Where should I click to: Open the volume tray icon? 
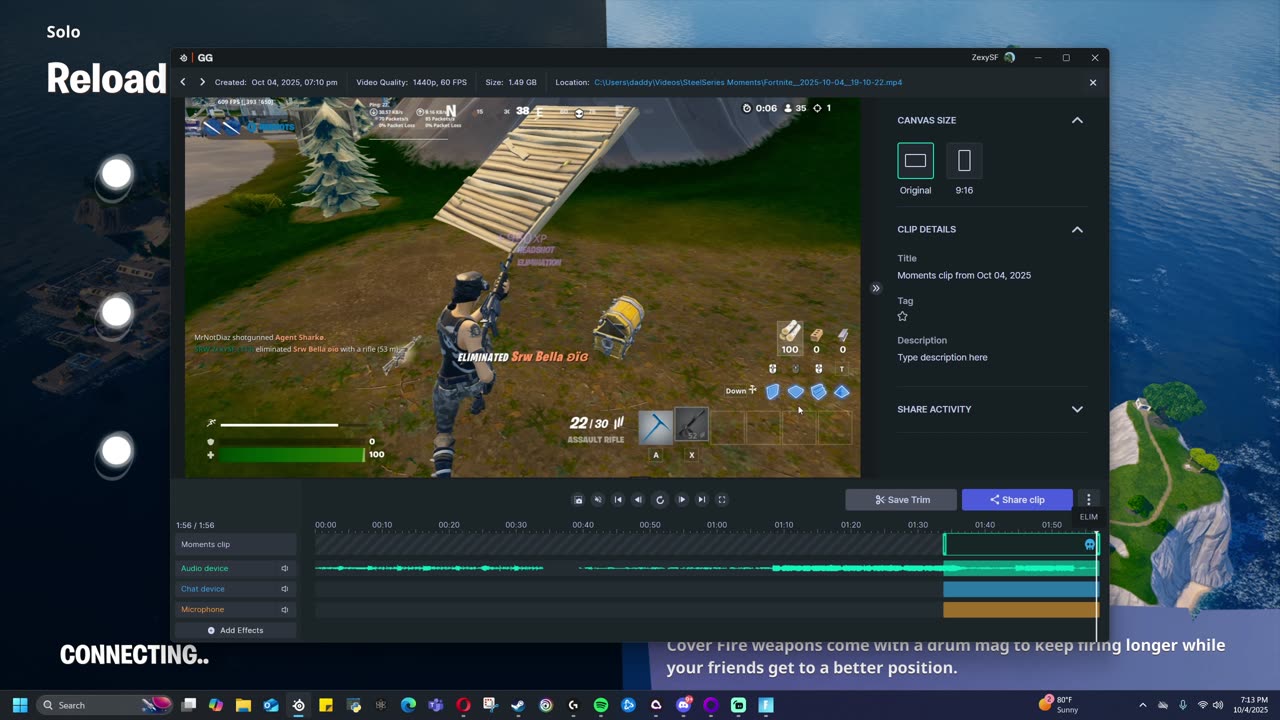[x=1219, y=705]
